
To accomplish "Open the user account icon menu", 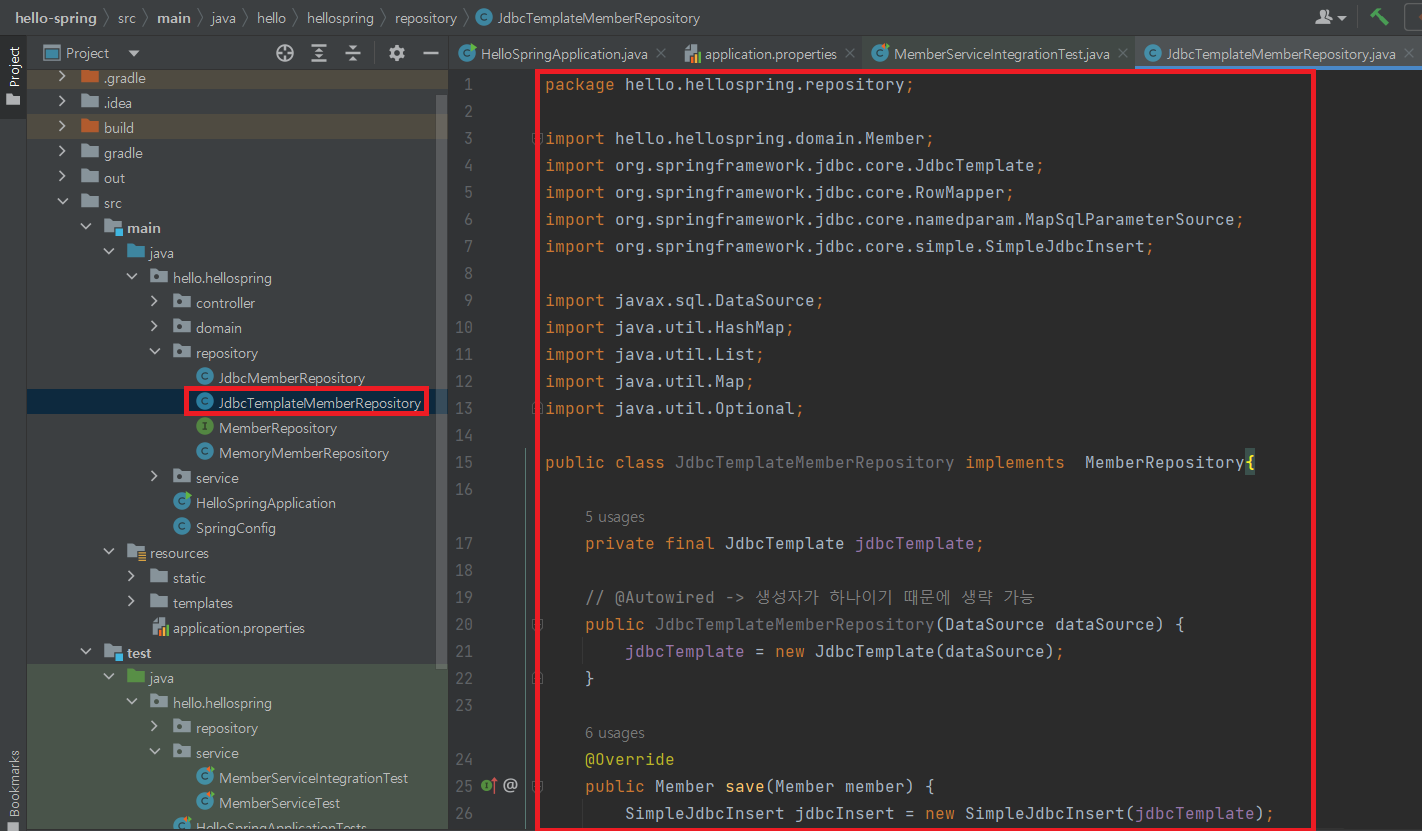I will tap(1331, 17).
